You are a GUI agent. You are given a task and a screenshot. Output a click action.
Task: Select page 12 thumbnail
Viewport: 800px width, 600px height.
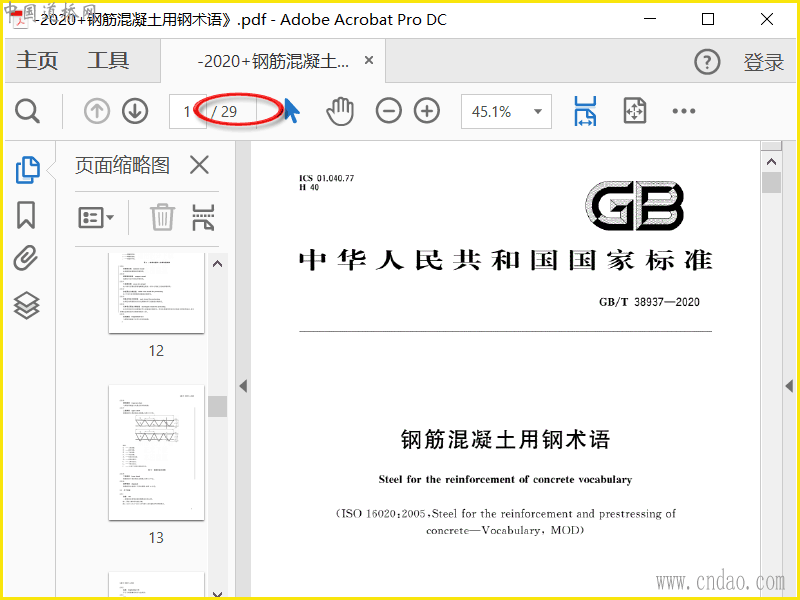pyautogui.click(x=156, y=293)
